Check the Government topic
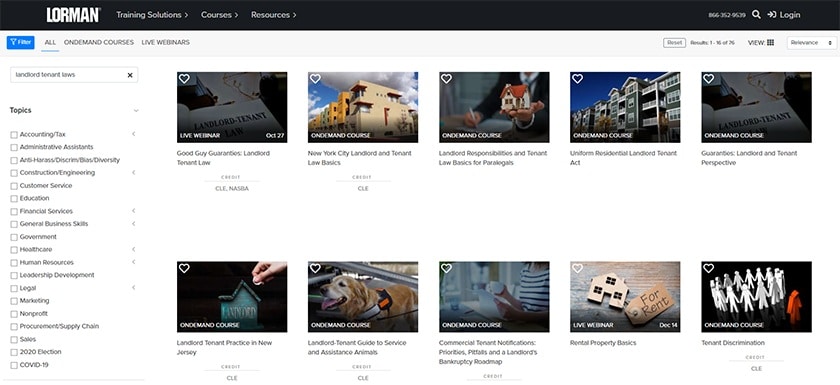The height and width of the screenshot is (385, 840). tap(14, 237)
